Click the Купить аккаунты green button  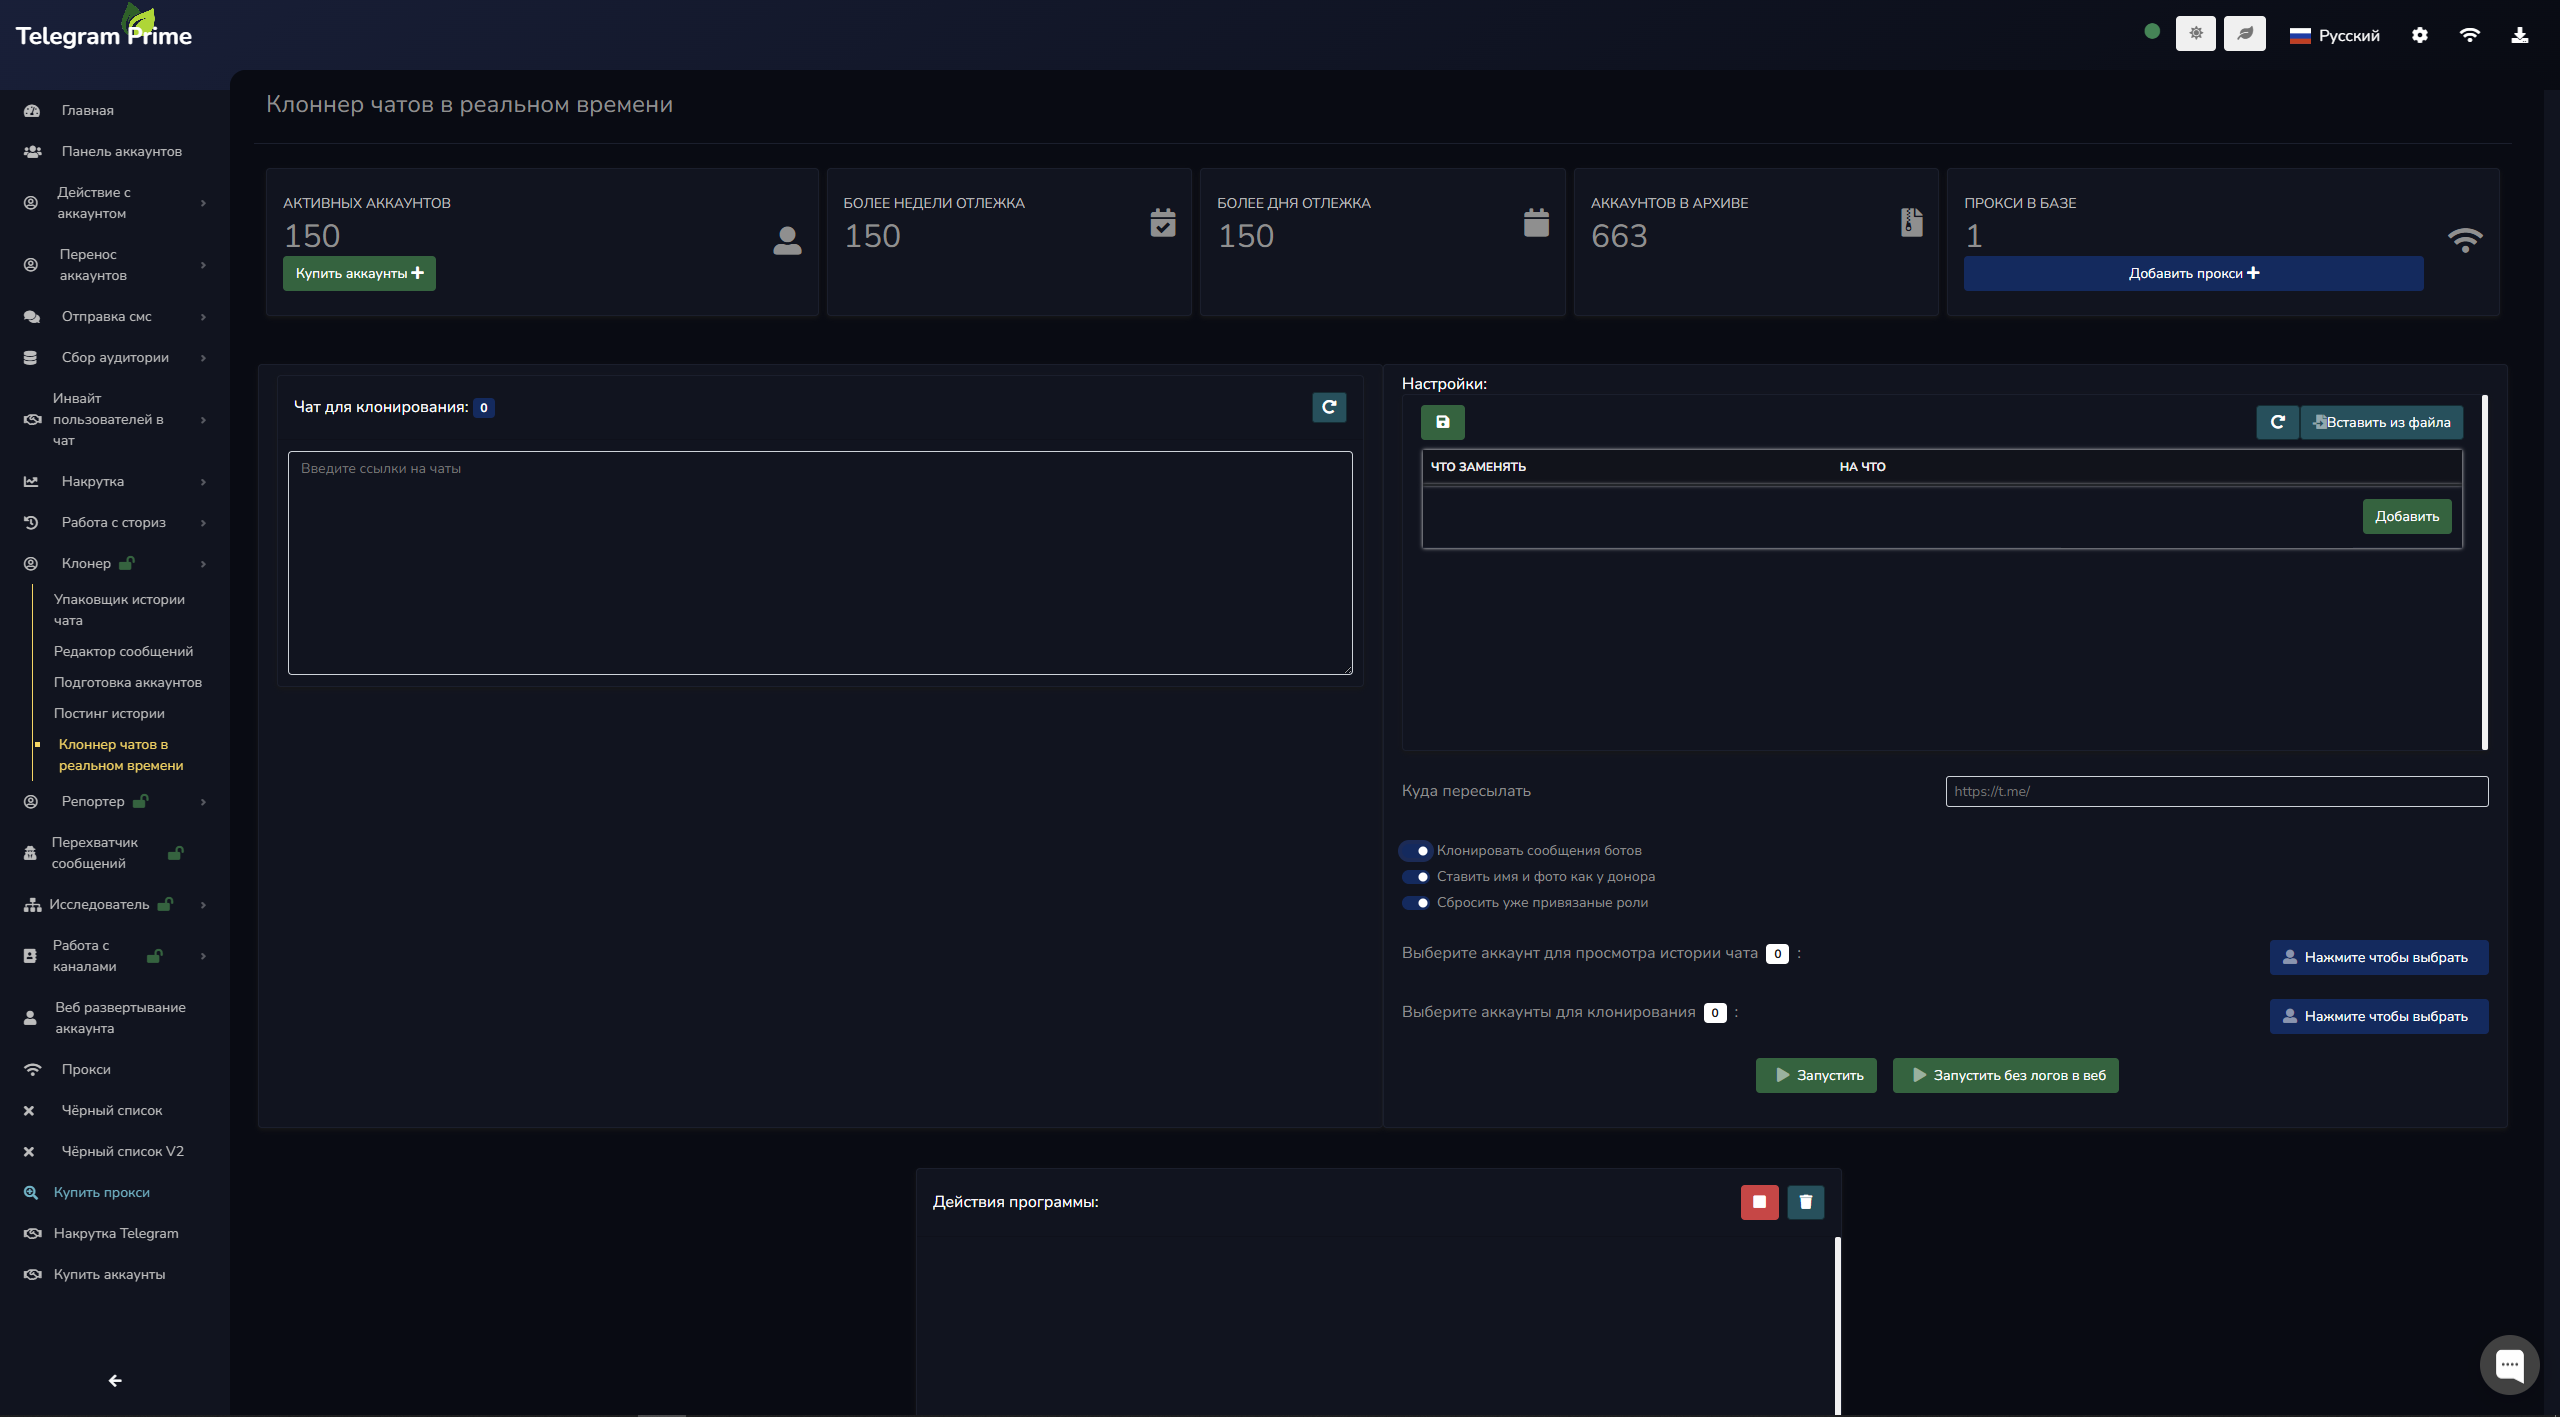359,274
